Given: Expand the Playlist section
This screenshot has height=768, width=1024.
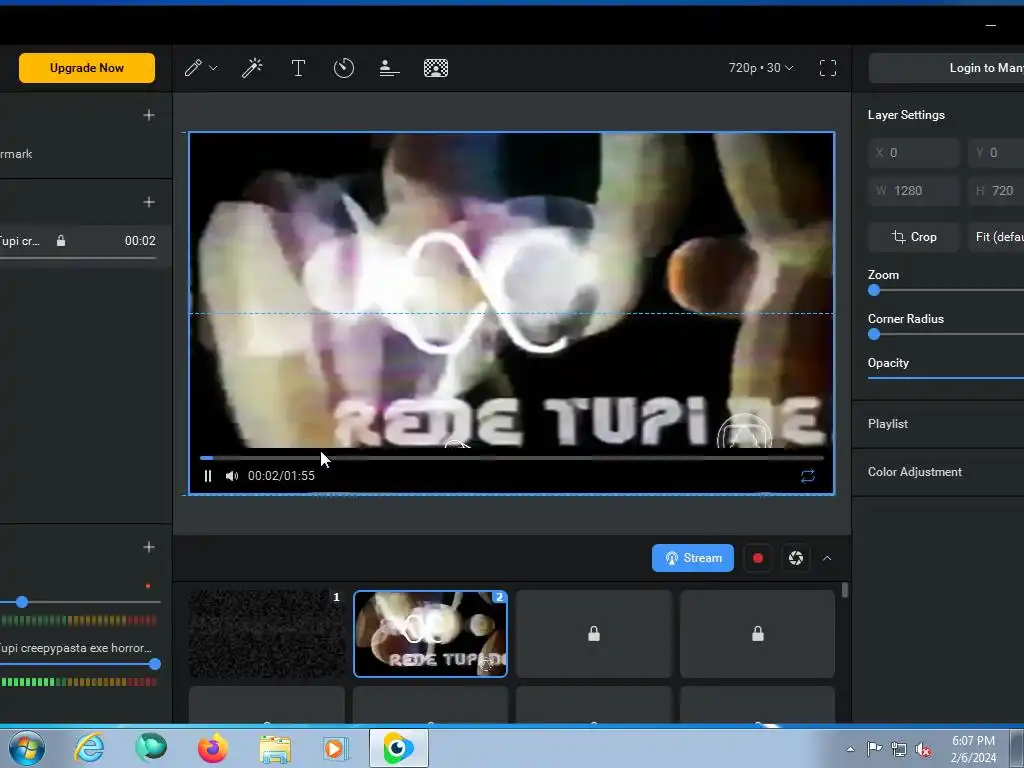Looking at the screenshot, I should [x=938, y=424].
